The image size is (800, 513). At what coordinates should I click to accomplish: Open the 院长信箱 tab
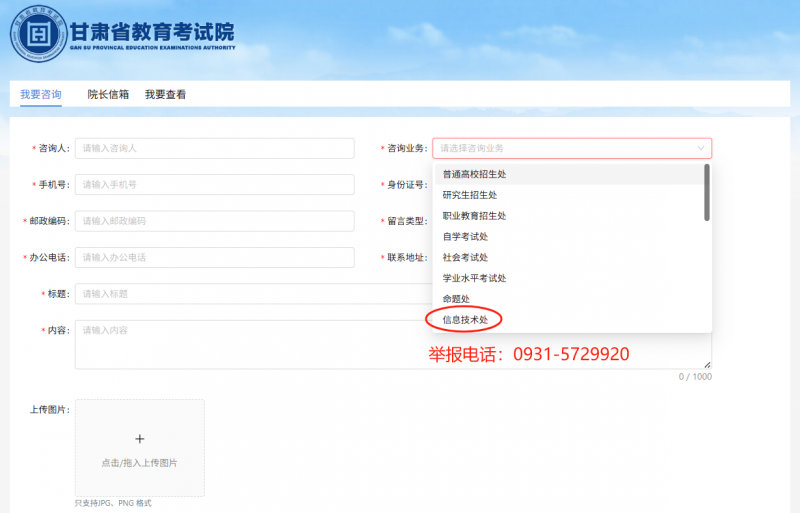point(108,94)
